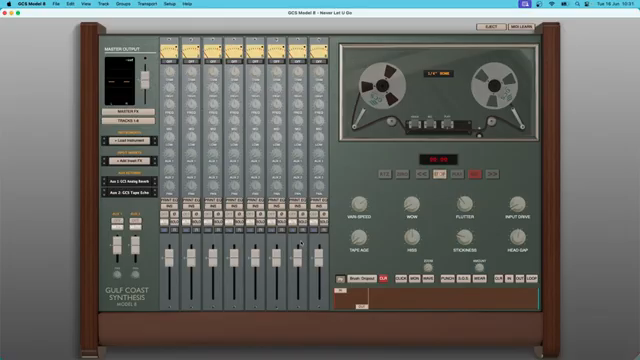Screen dimensions: 640x360
Task: Click the master output fader
Action: 145,80
